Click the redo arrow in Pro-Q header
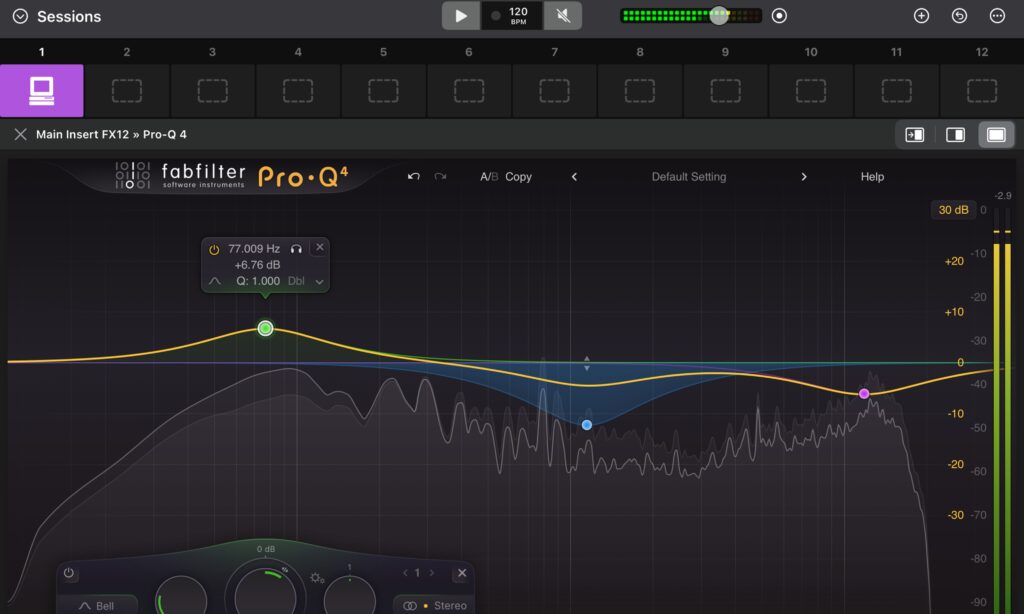 441,177
